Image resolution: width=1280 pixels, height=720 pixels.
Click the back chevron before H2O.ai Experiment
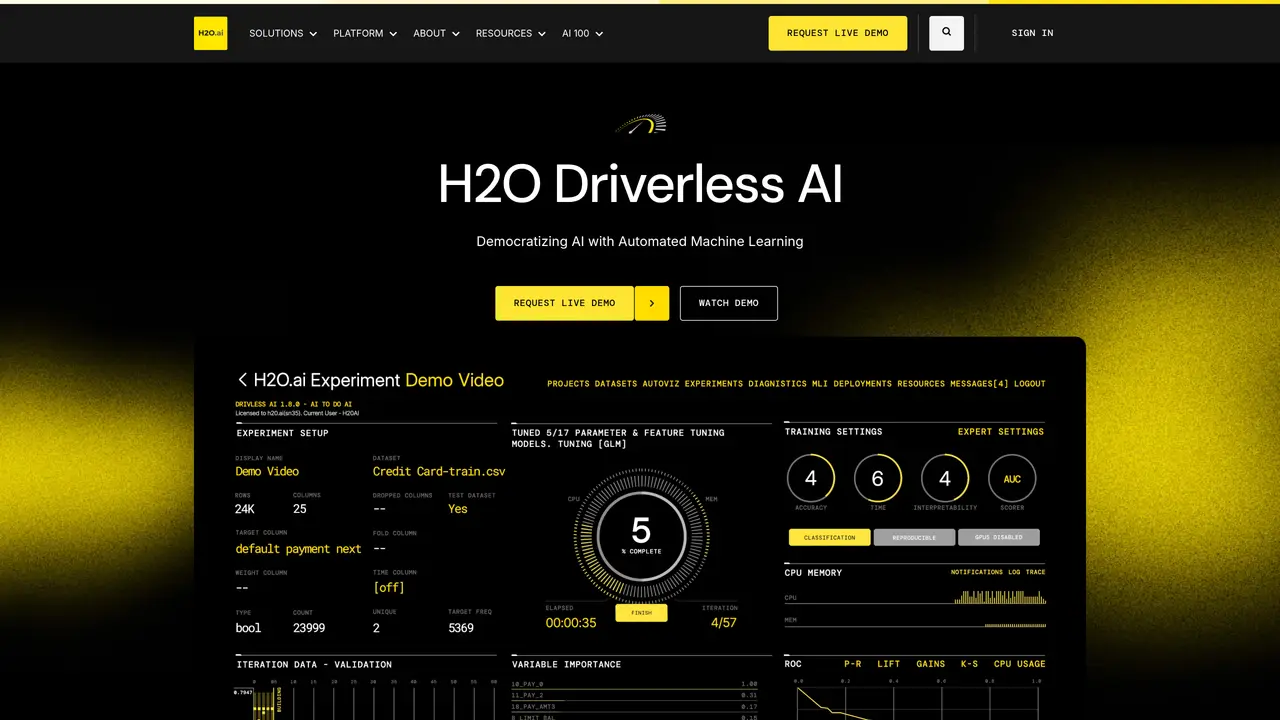(242, 380)
